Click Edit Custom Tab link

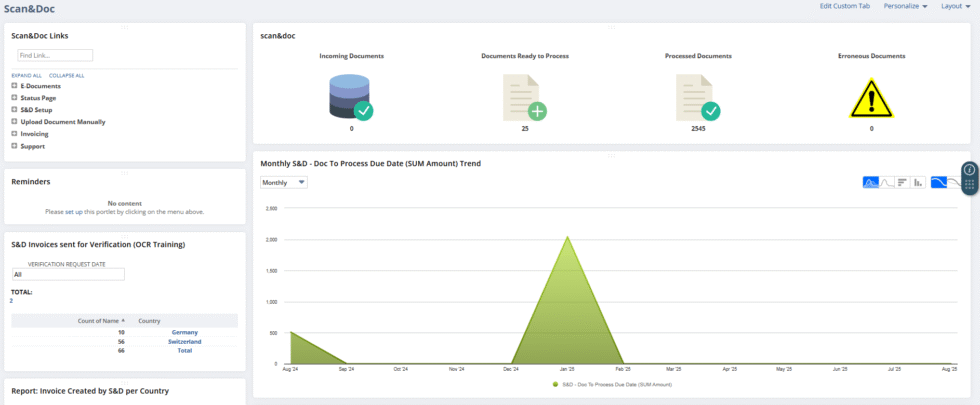point(844,6)
